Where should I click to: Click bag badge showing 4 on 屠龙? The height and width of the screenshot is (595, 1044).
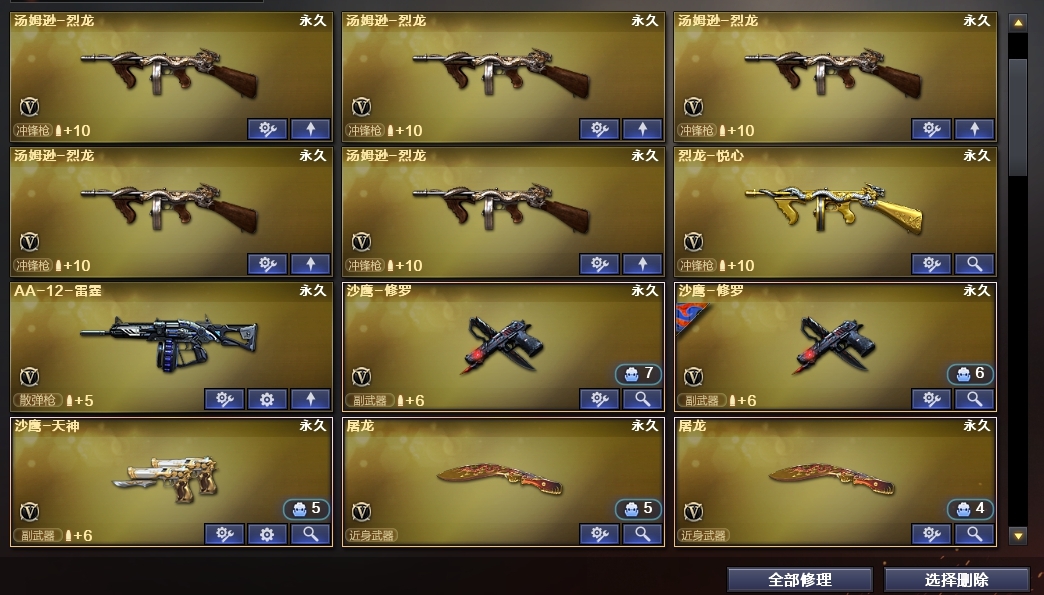coord(970,509)
